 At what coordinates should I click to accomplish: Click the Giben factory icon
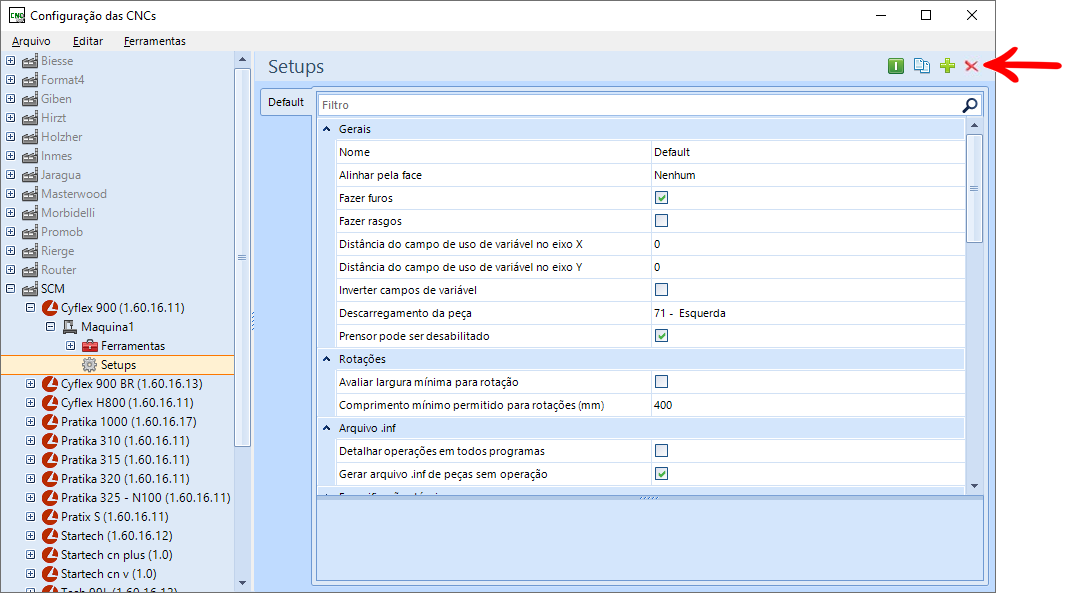pyautogui.click(x=30, y=99)
